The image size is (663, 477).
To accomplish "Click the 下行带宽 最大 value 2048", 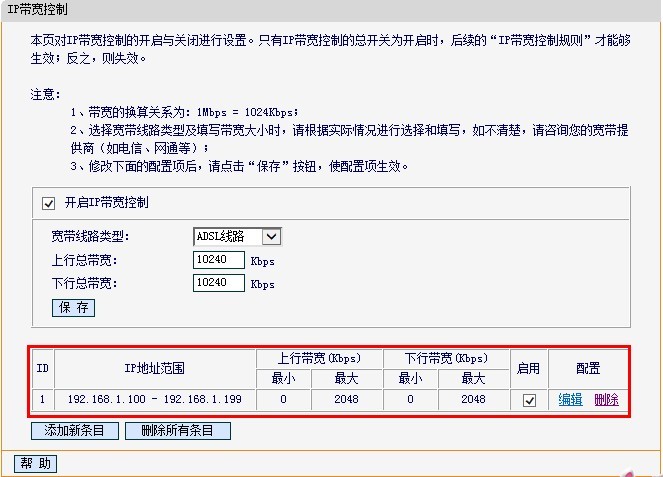I will 473,400.
